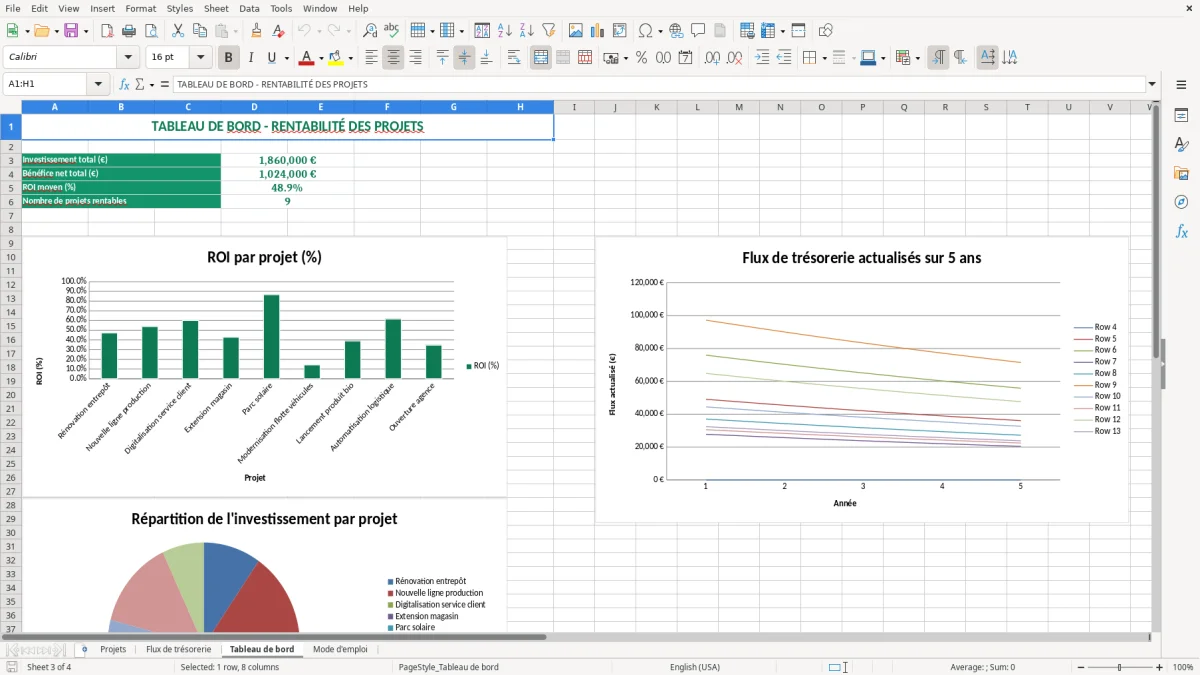Toggle the AutoFilter funnel icon
Image resolution: width=1200 pixels, height=675 pixels.
(x=548, y=31)
